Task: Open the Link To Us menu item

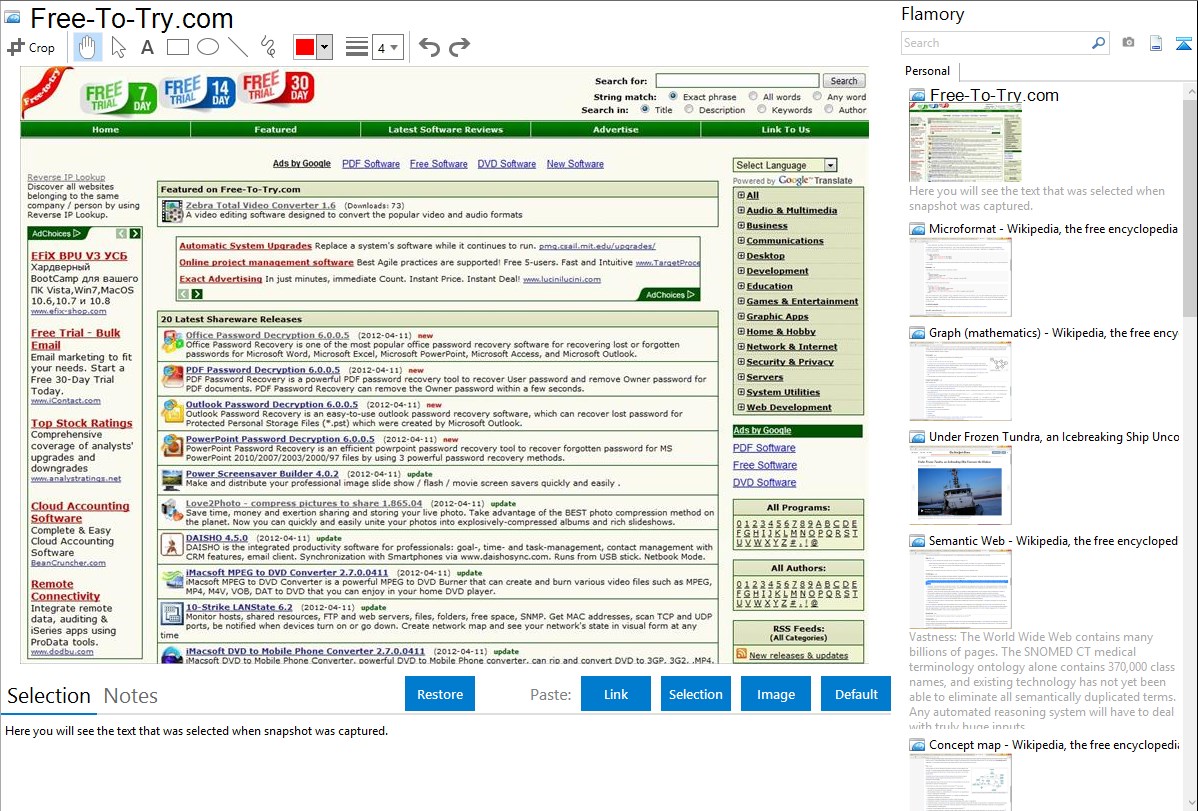Action: pos(785,129)
